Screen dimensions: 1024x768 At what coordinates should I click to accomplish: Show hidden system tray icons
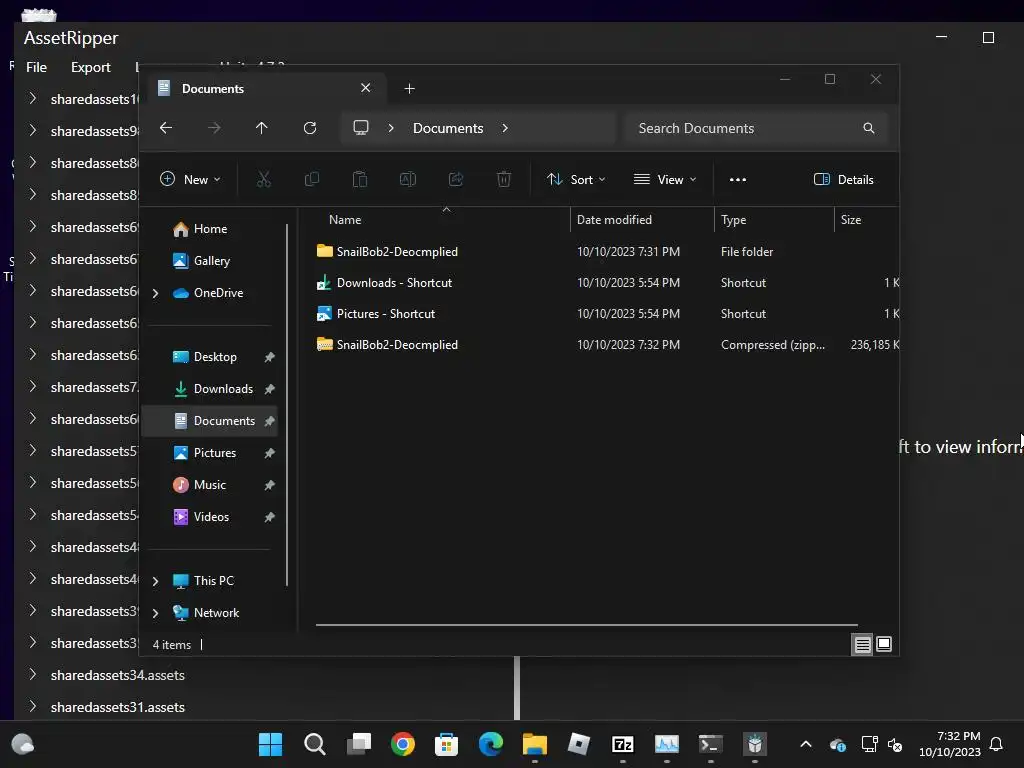(806, 744)
